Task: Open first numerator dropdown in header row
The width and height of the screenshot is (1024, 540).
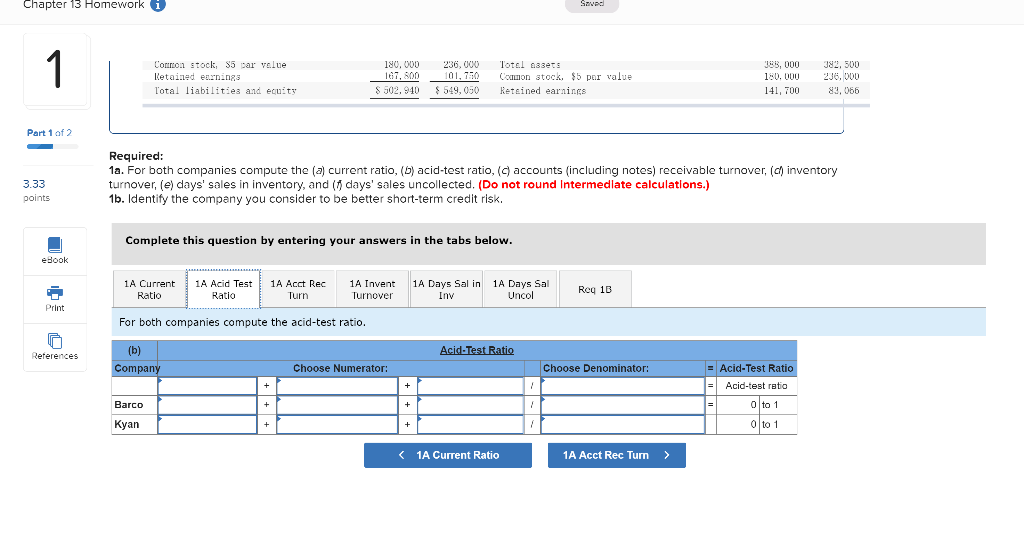Action: pos(207,386)
